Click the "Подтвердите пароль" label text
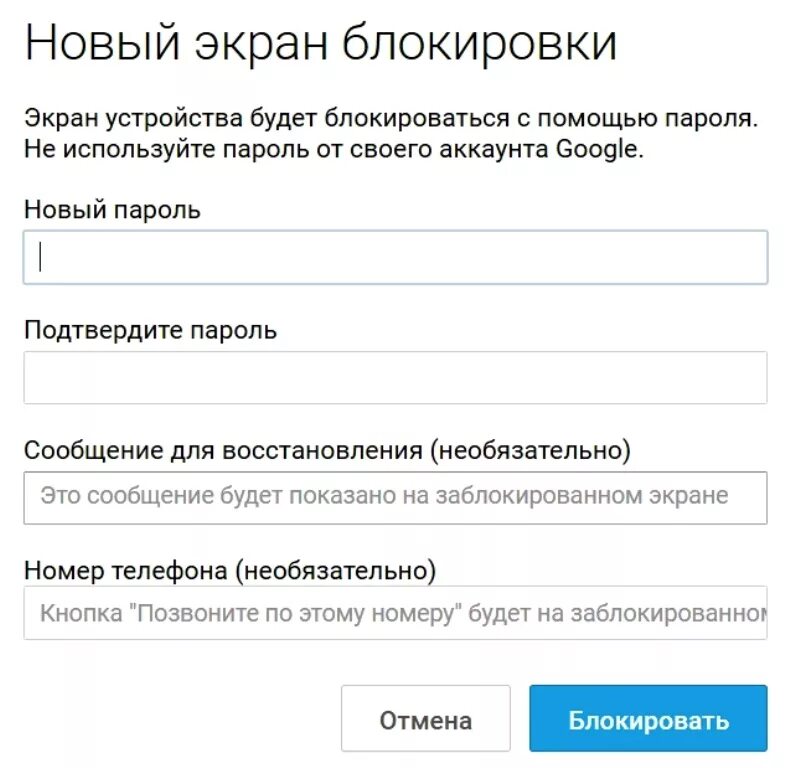This screenshot has width=795, height=768. point(150,330)
